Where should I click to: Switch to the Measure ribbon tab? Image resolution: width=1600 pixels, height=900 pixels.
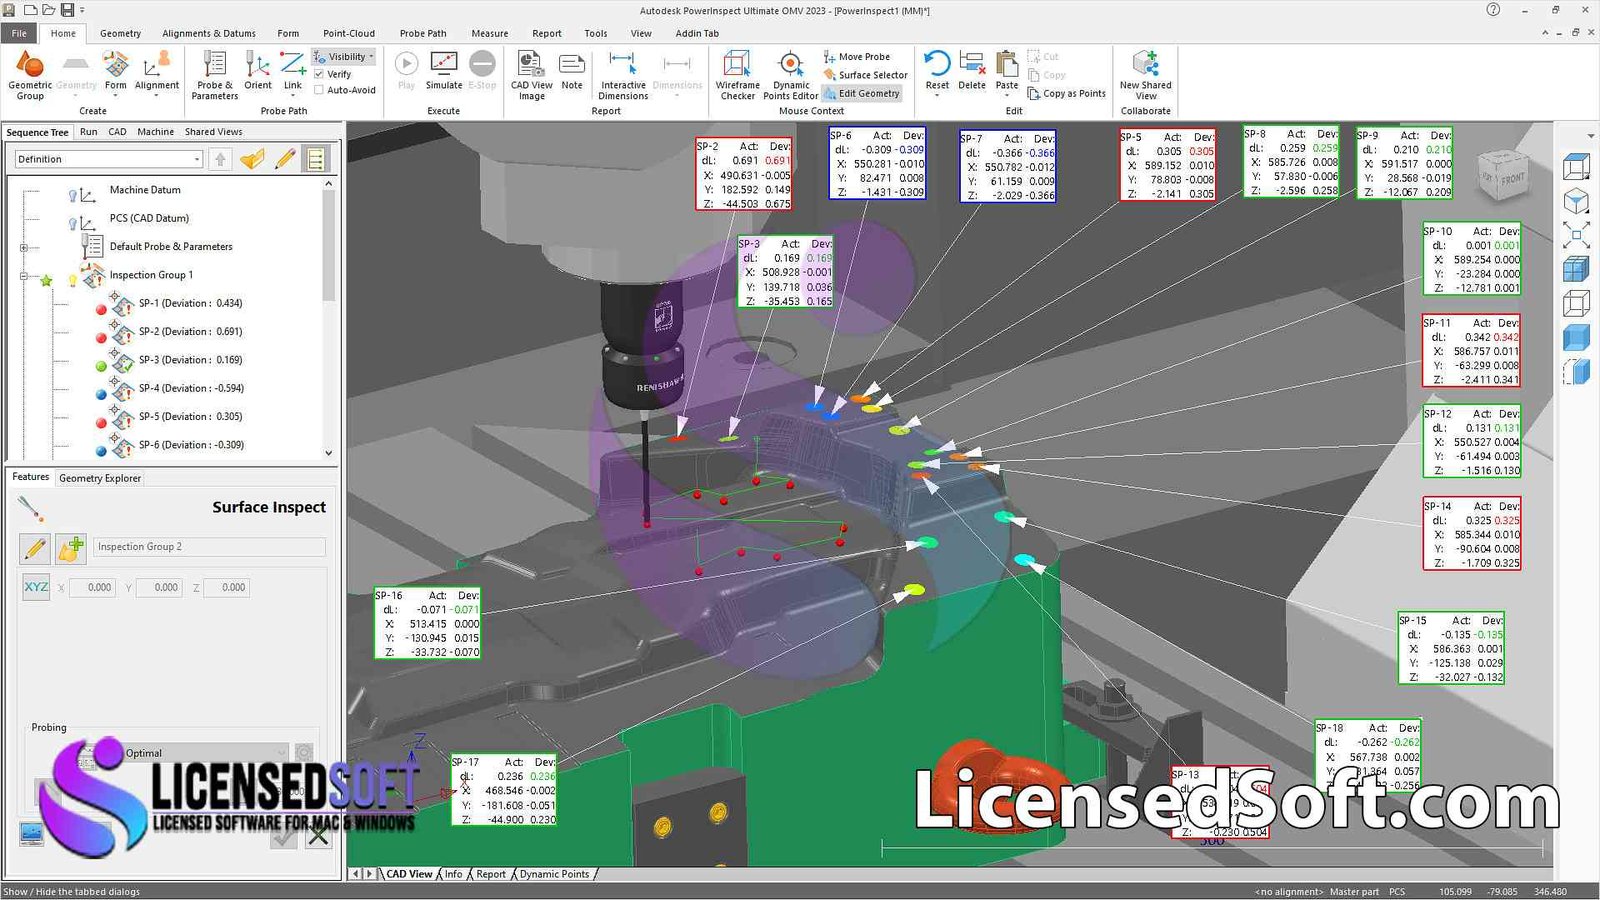(489, 33)
